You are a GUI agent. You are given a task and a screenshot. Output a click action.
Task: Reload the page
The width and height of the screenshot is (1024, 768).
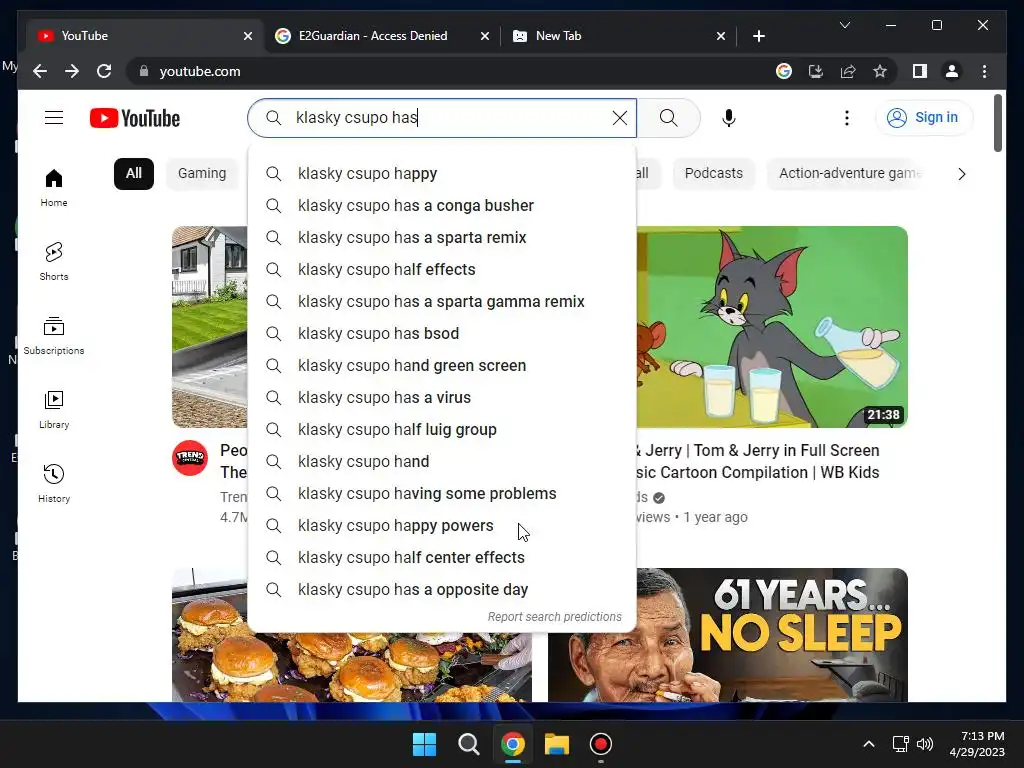104,71
